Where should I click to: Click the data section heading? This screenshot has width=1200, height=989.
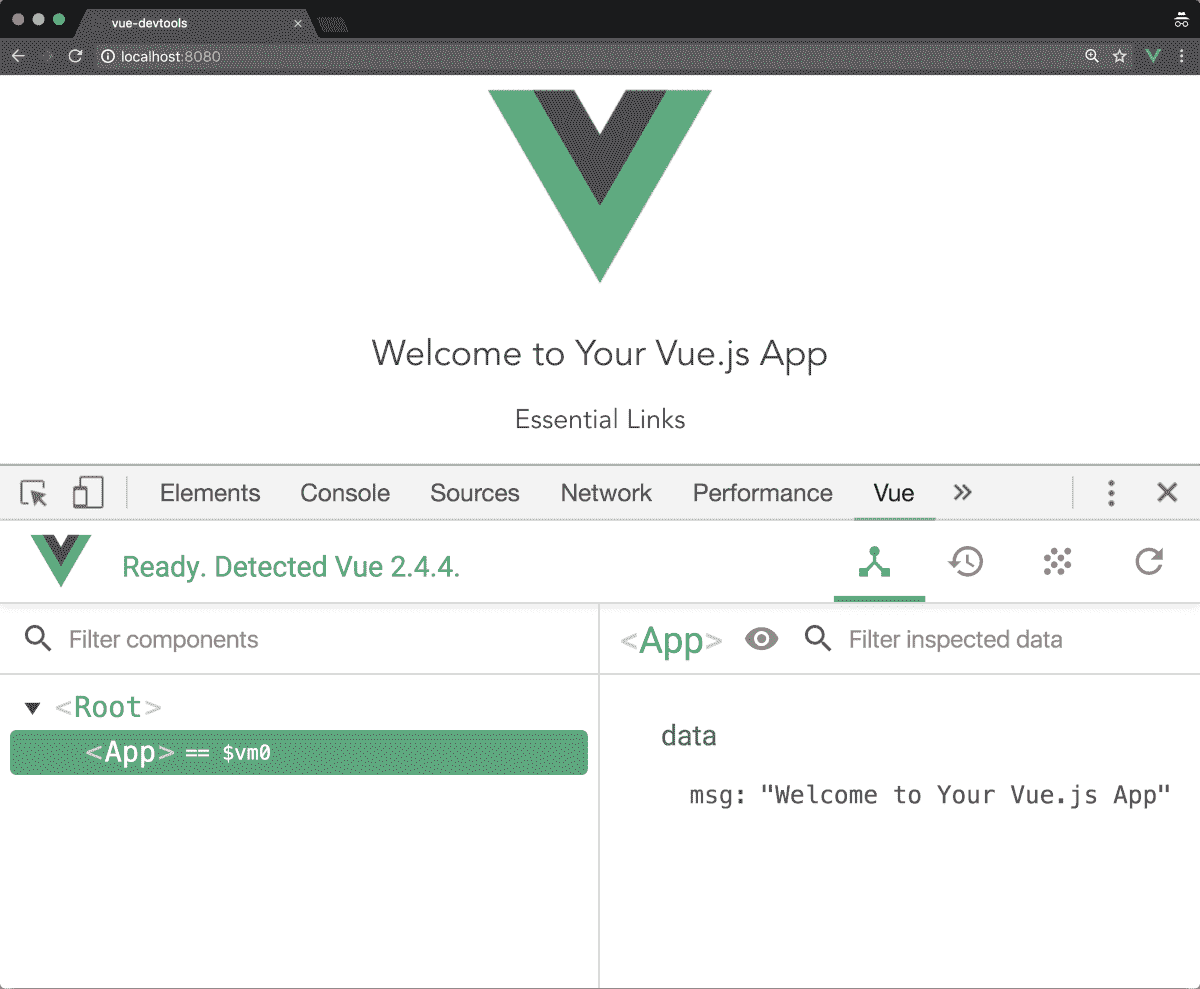689,736
